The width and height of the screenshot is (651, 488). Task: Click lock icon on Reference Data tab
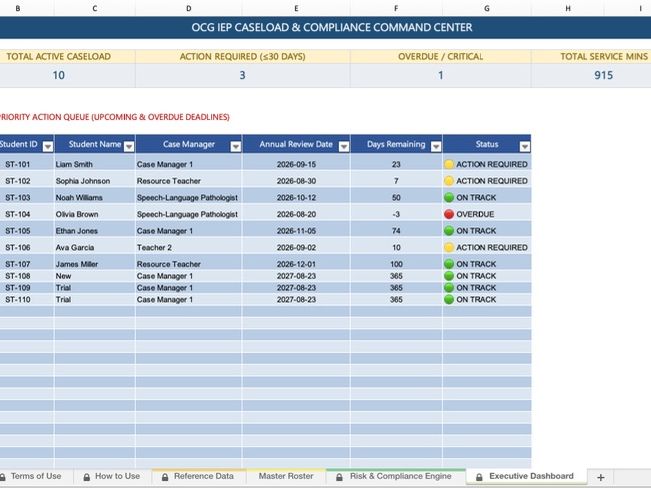pyautogui.click(x=165, y=477)
